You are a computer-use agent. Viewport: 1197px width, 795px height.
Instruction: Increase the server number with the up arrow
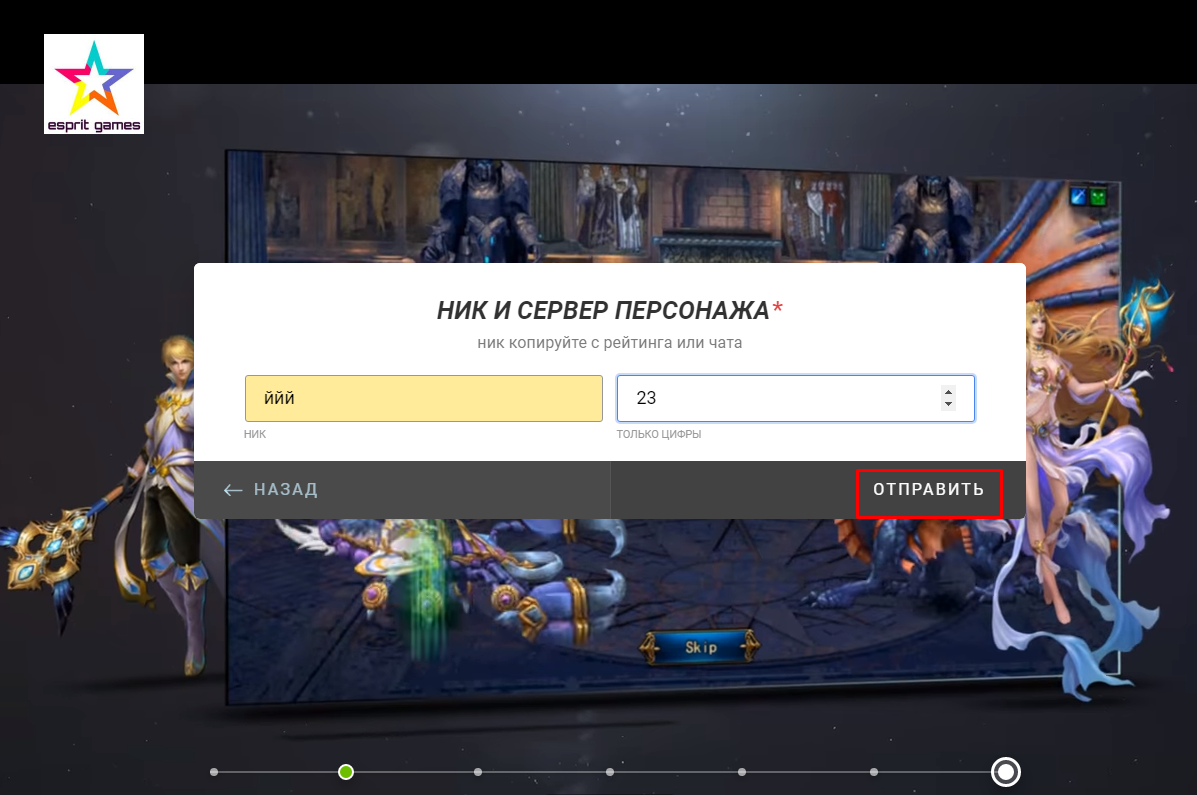coord(948,393)
